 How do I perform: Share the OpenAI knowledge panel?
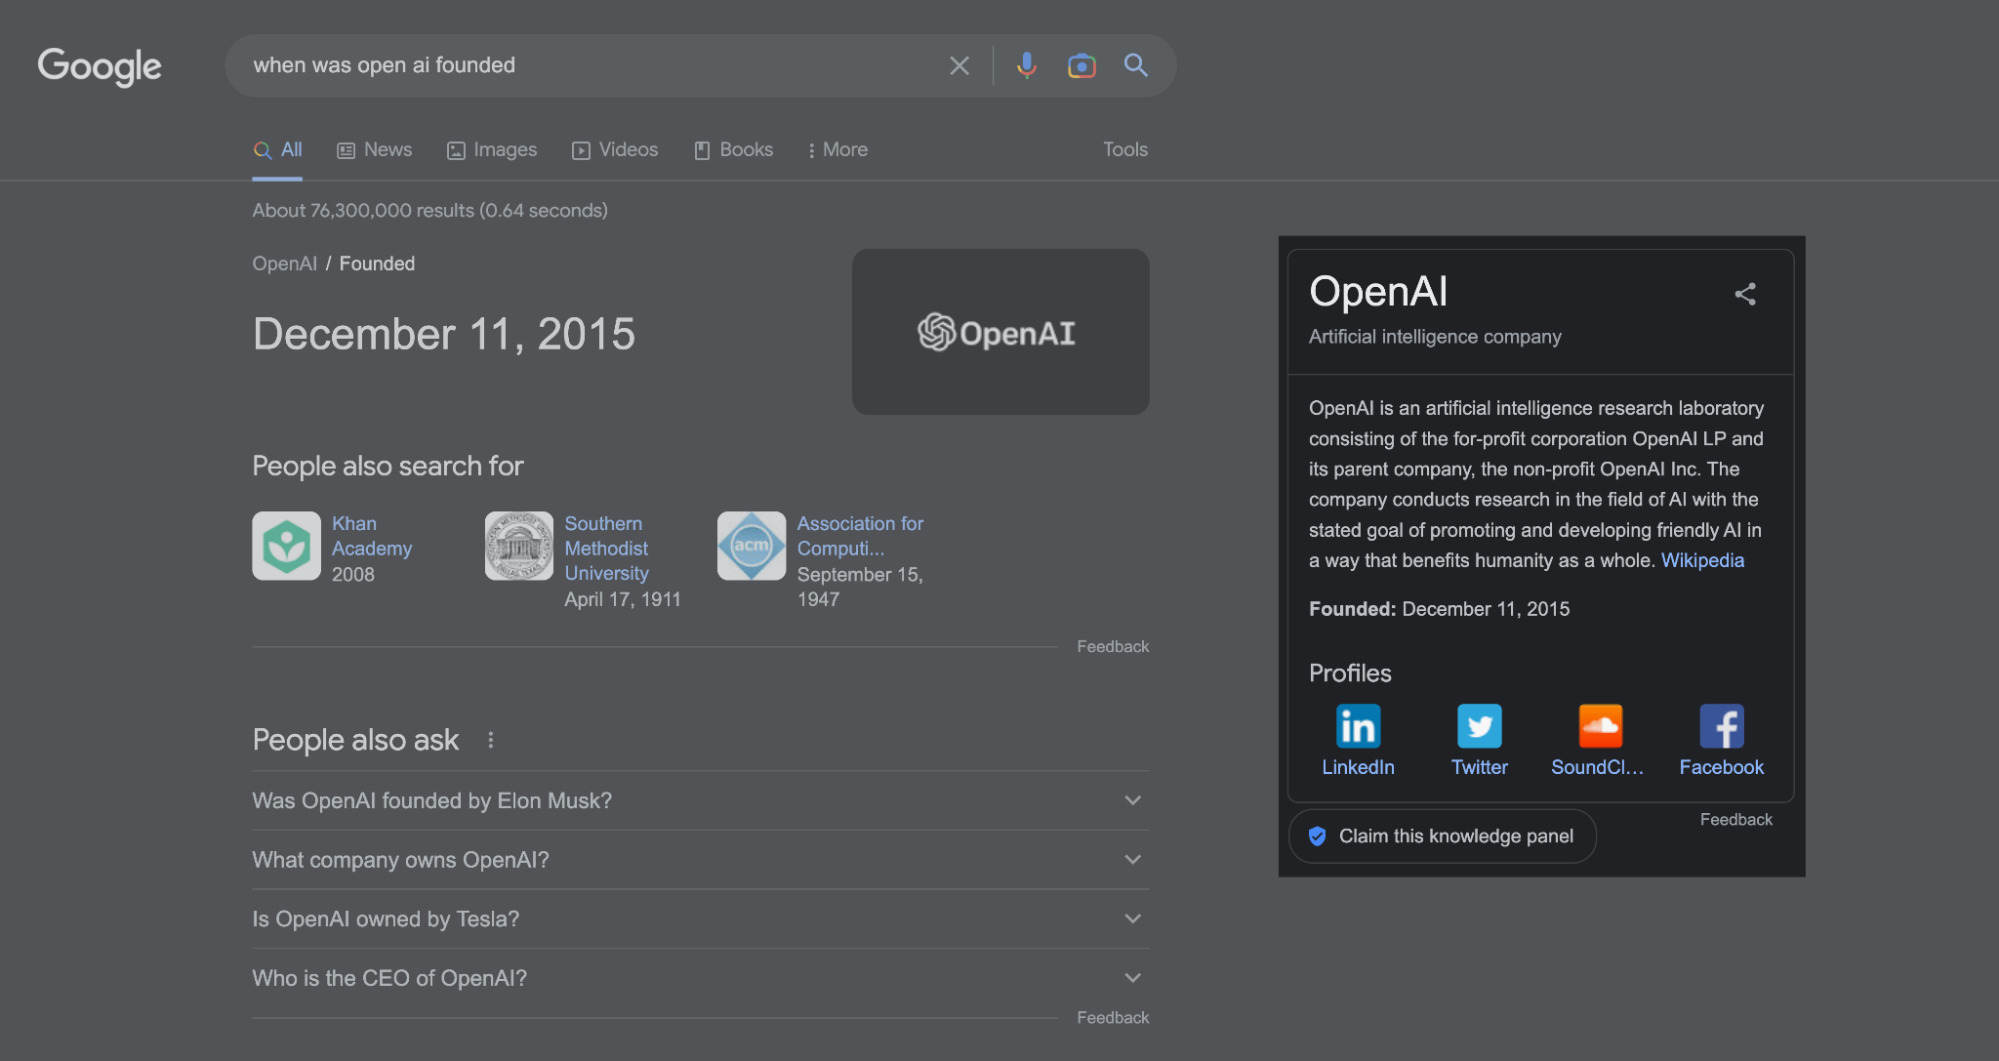tap(1744, 294)
